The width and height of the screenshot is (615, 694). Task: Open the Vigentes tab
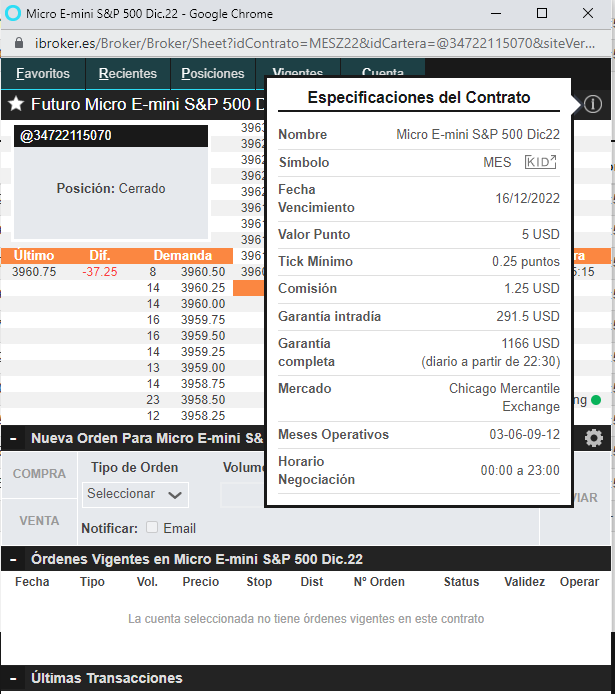pos(298,69)
